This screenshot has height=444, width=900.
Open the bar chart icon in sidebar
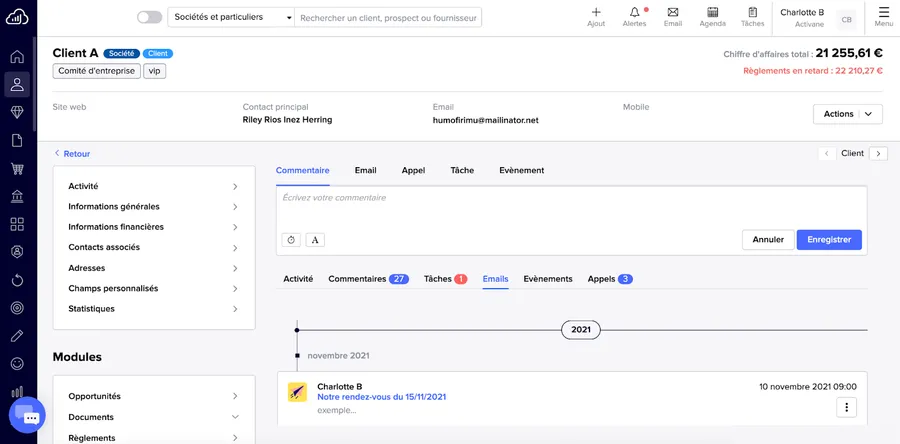(x=17, y=392)
